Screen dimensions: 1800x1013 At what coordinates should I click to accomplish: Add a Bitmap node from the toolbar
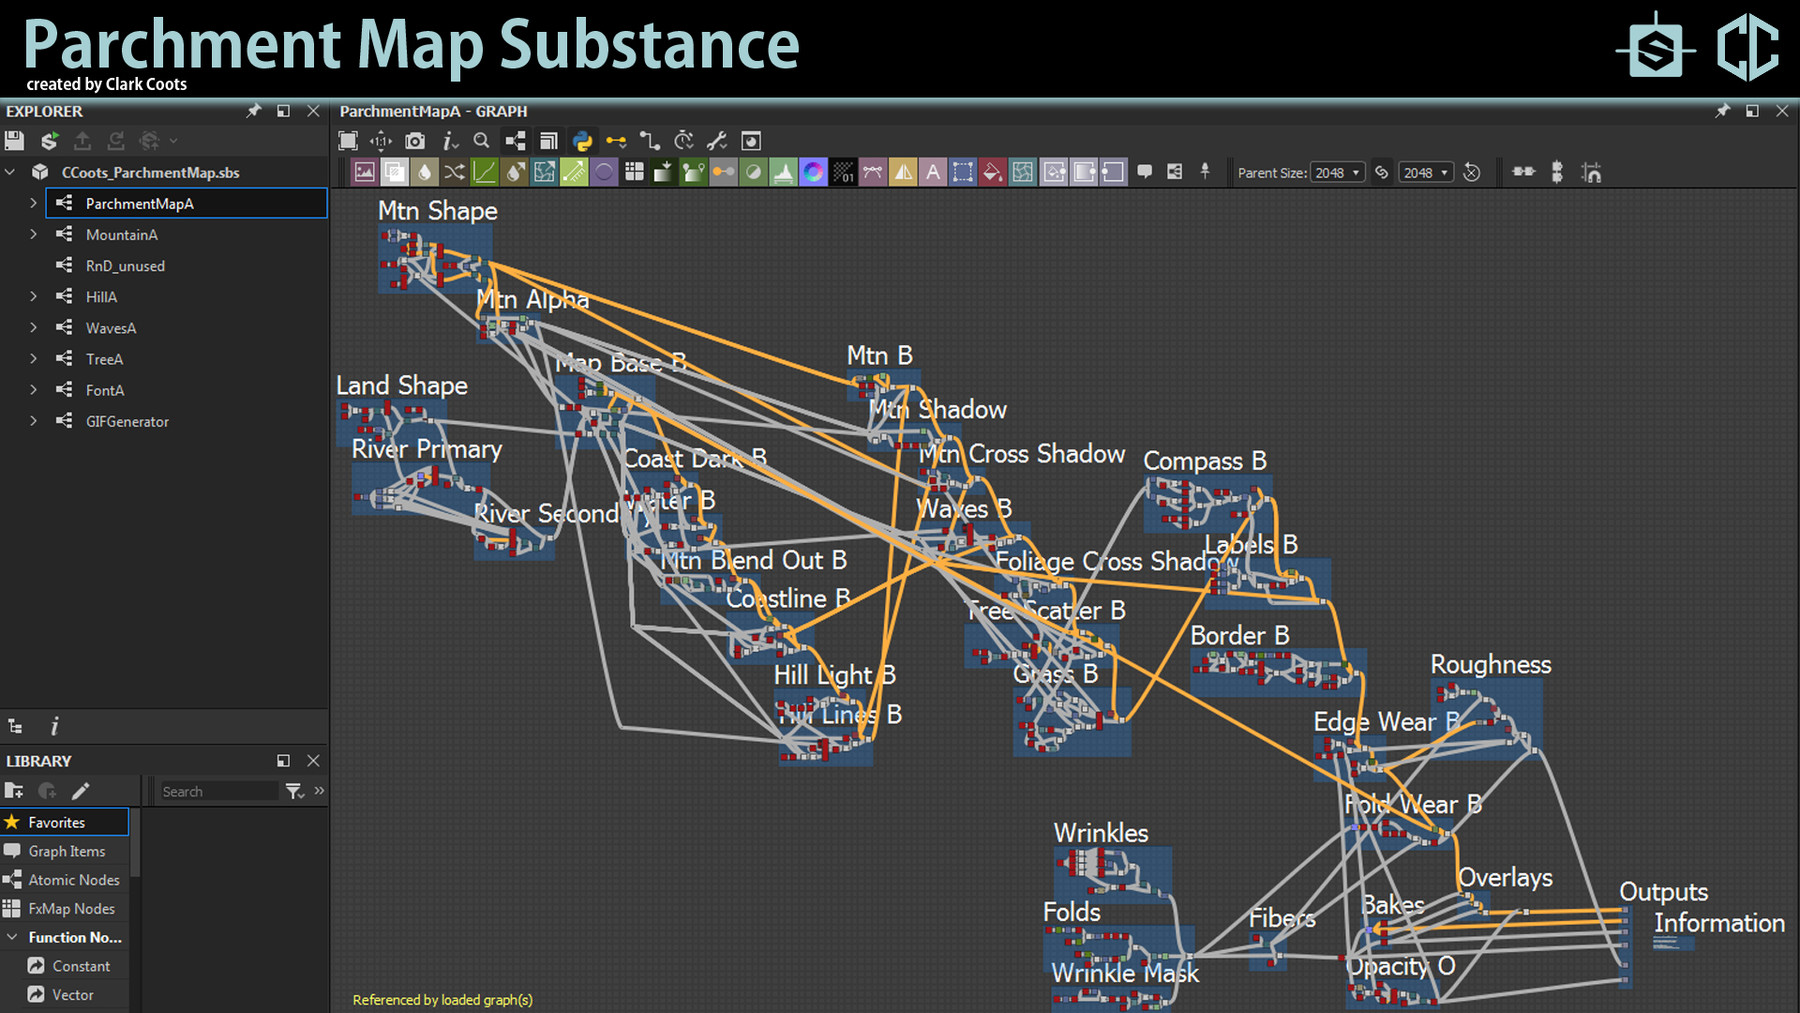tap(365, 172)
